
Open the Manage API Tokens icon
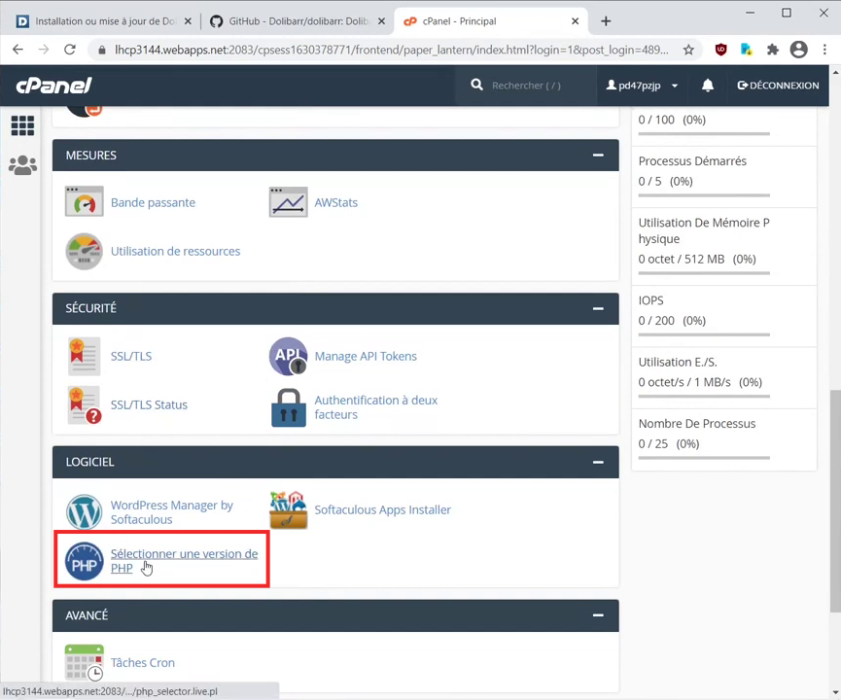pyautogui.click(x=288, y=356)
